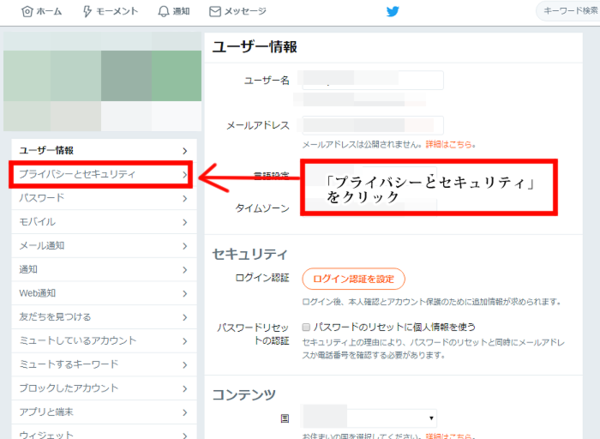
Task: Open the メッセージ label in top bar
Action: 245,11
